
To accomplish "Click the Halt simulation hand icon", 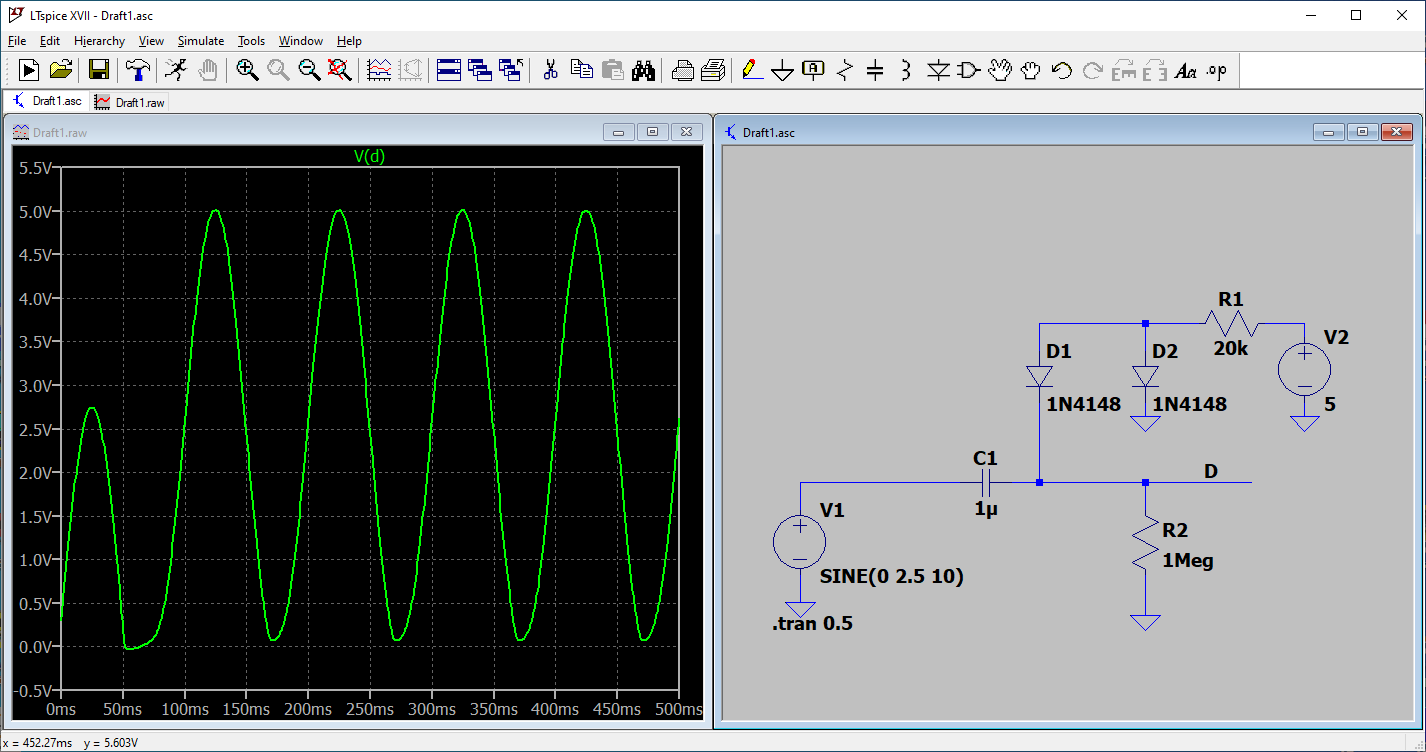I will (x=208, y=70).
